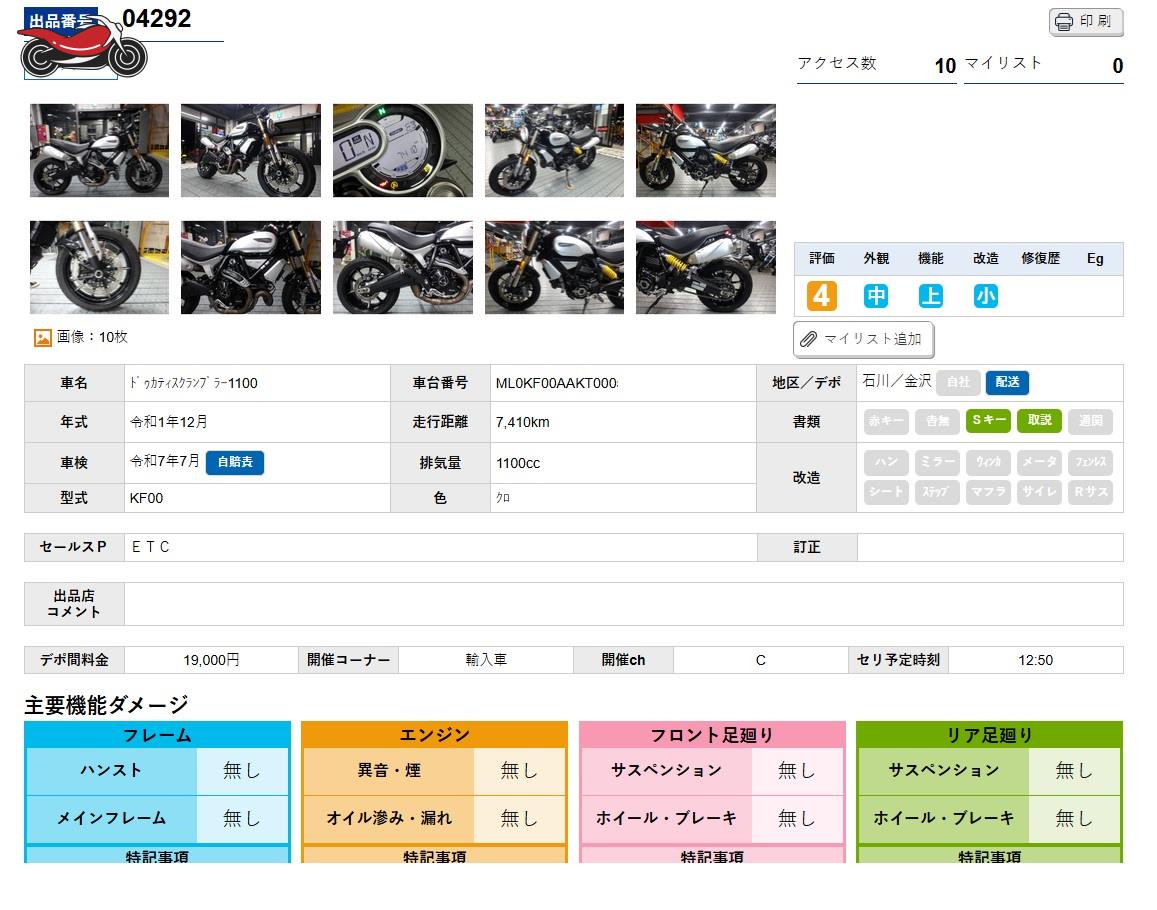Click the model code KF00

[146, 498]
